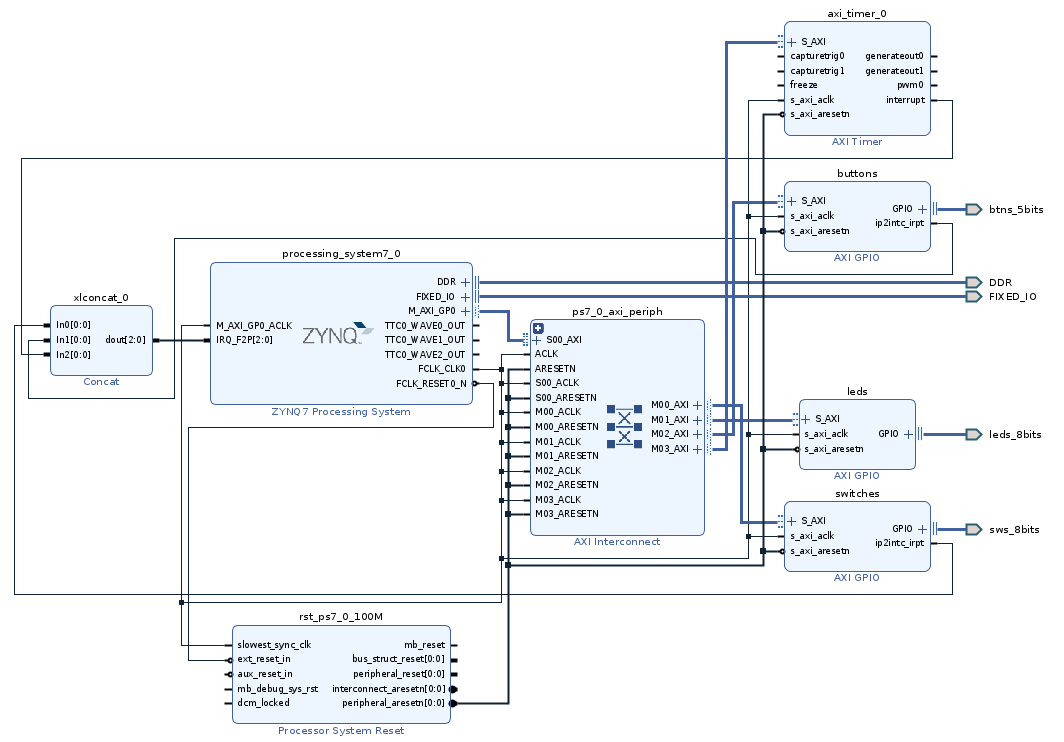Click the AXI Interconnect label
Viewport: 1064px width, 742px height.
click(x=617, y=541)
